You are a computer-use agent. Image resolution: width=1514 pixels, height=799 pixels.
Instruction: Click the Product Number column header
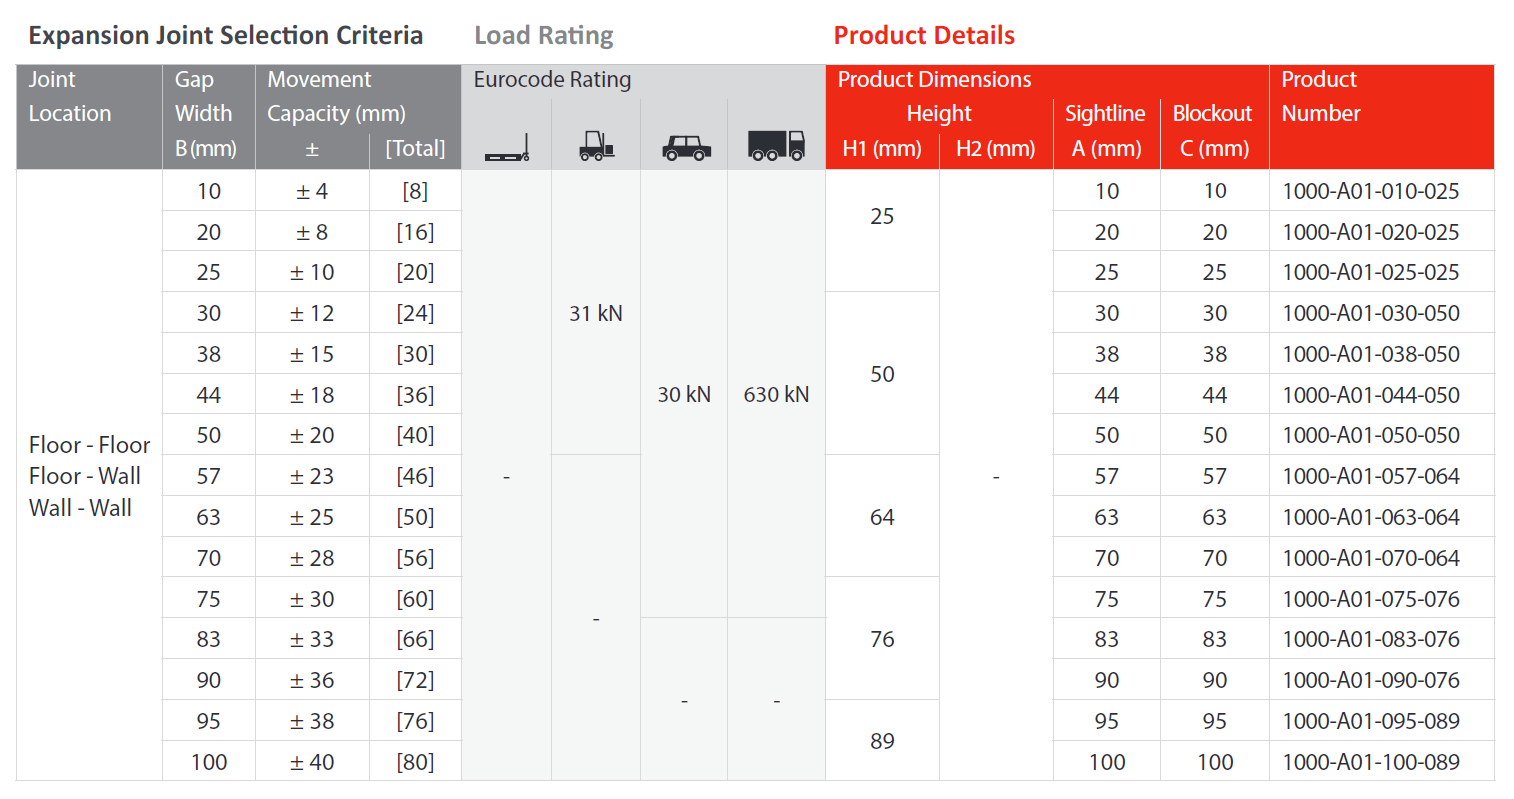pyautogui.click(x=1321, y=97)
